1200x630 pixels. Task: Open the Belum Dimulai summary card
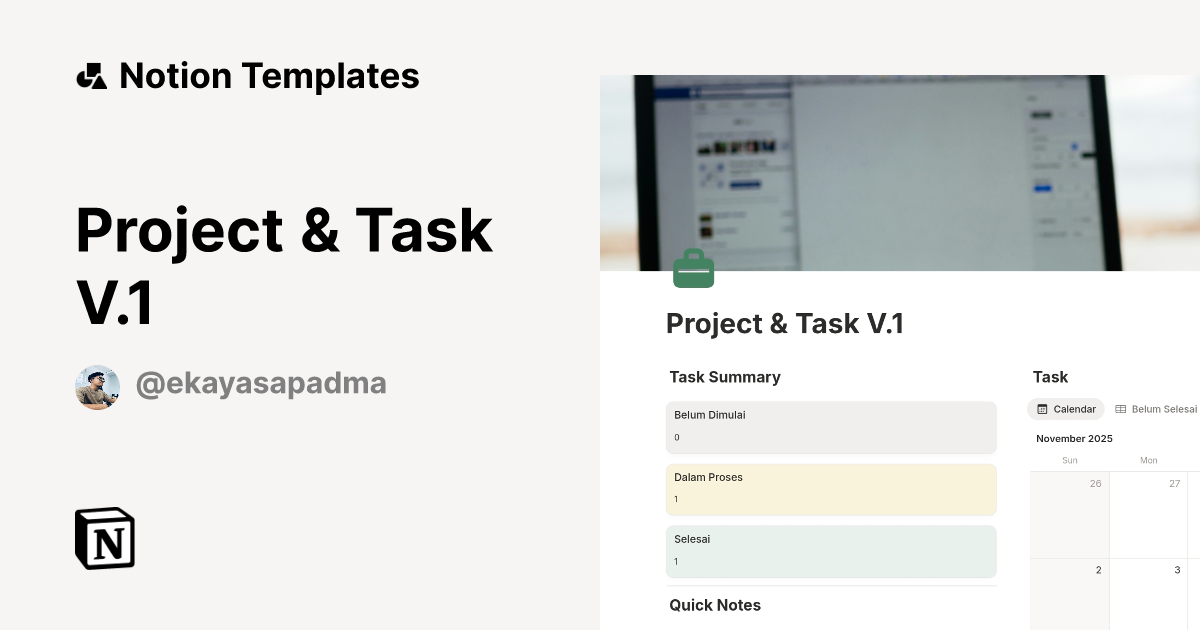point(831,427)
